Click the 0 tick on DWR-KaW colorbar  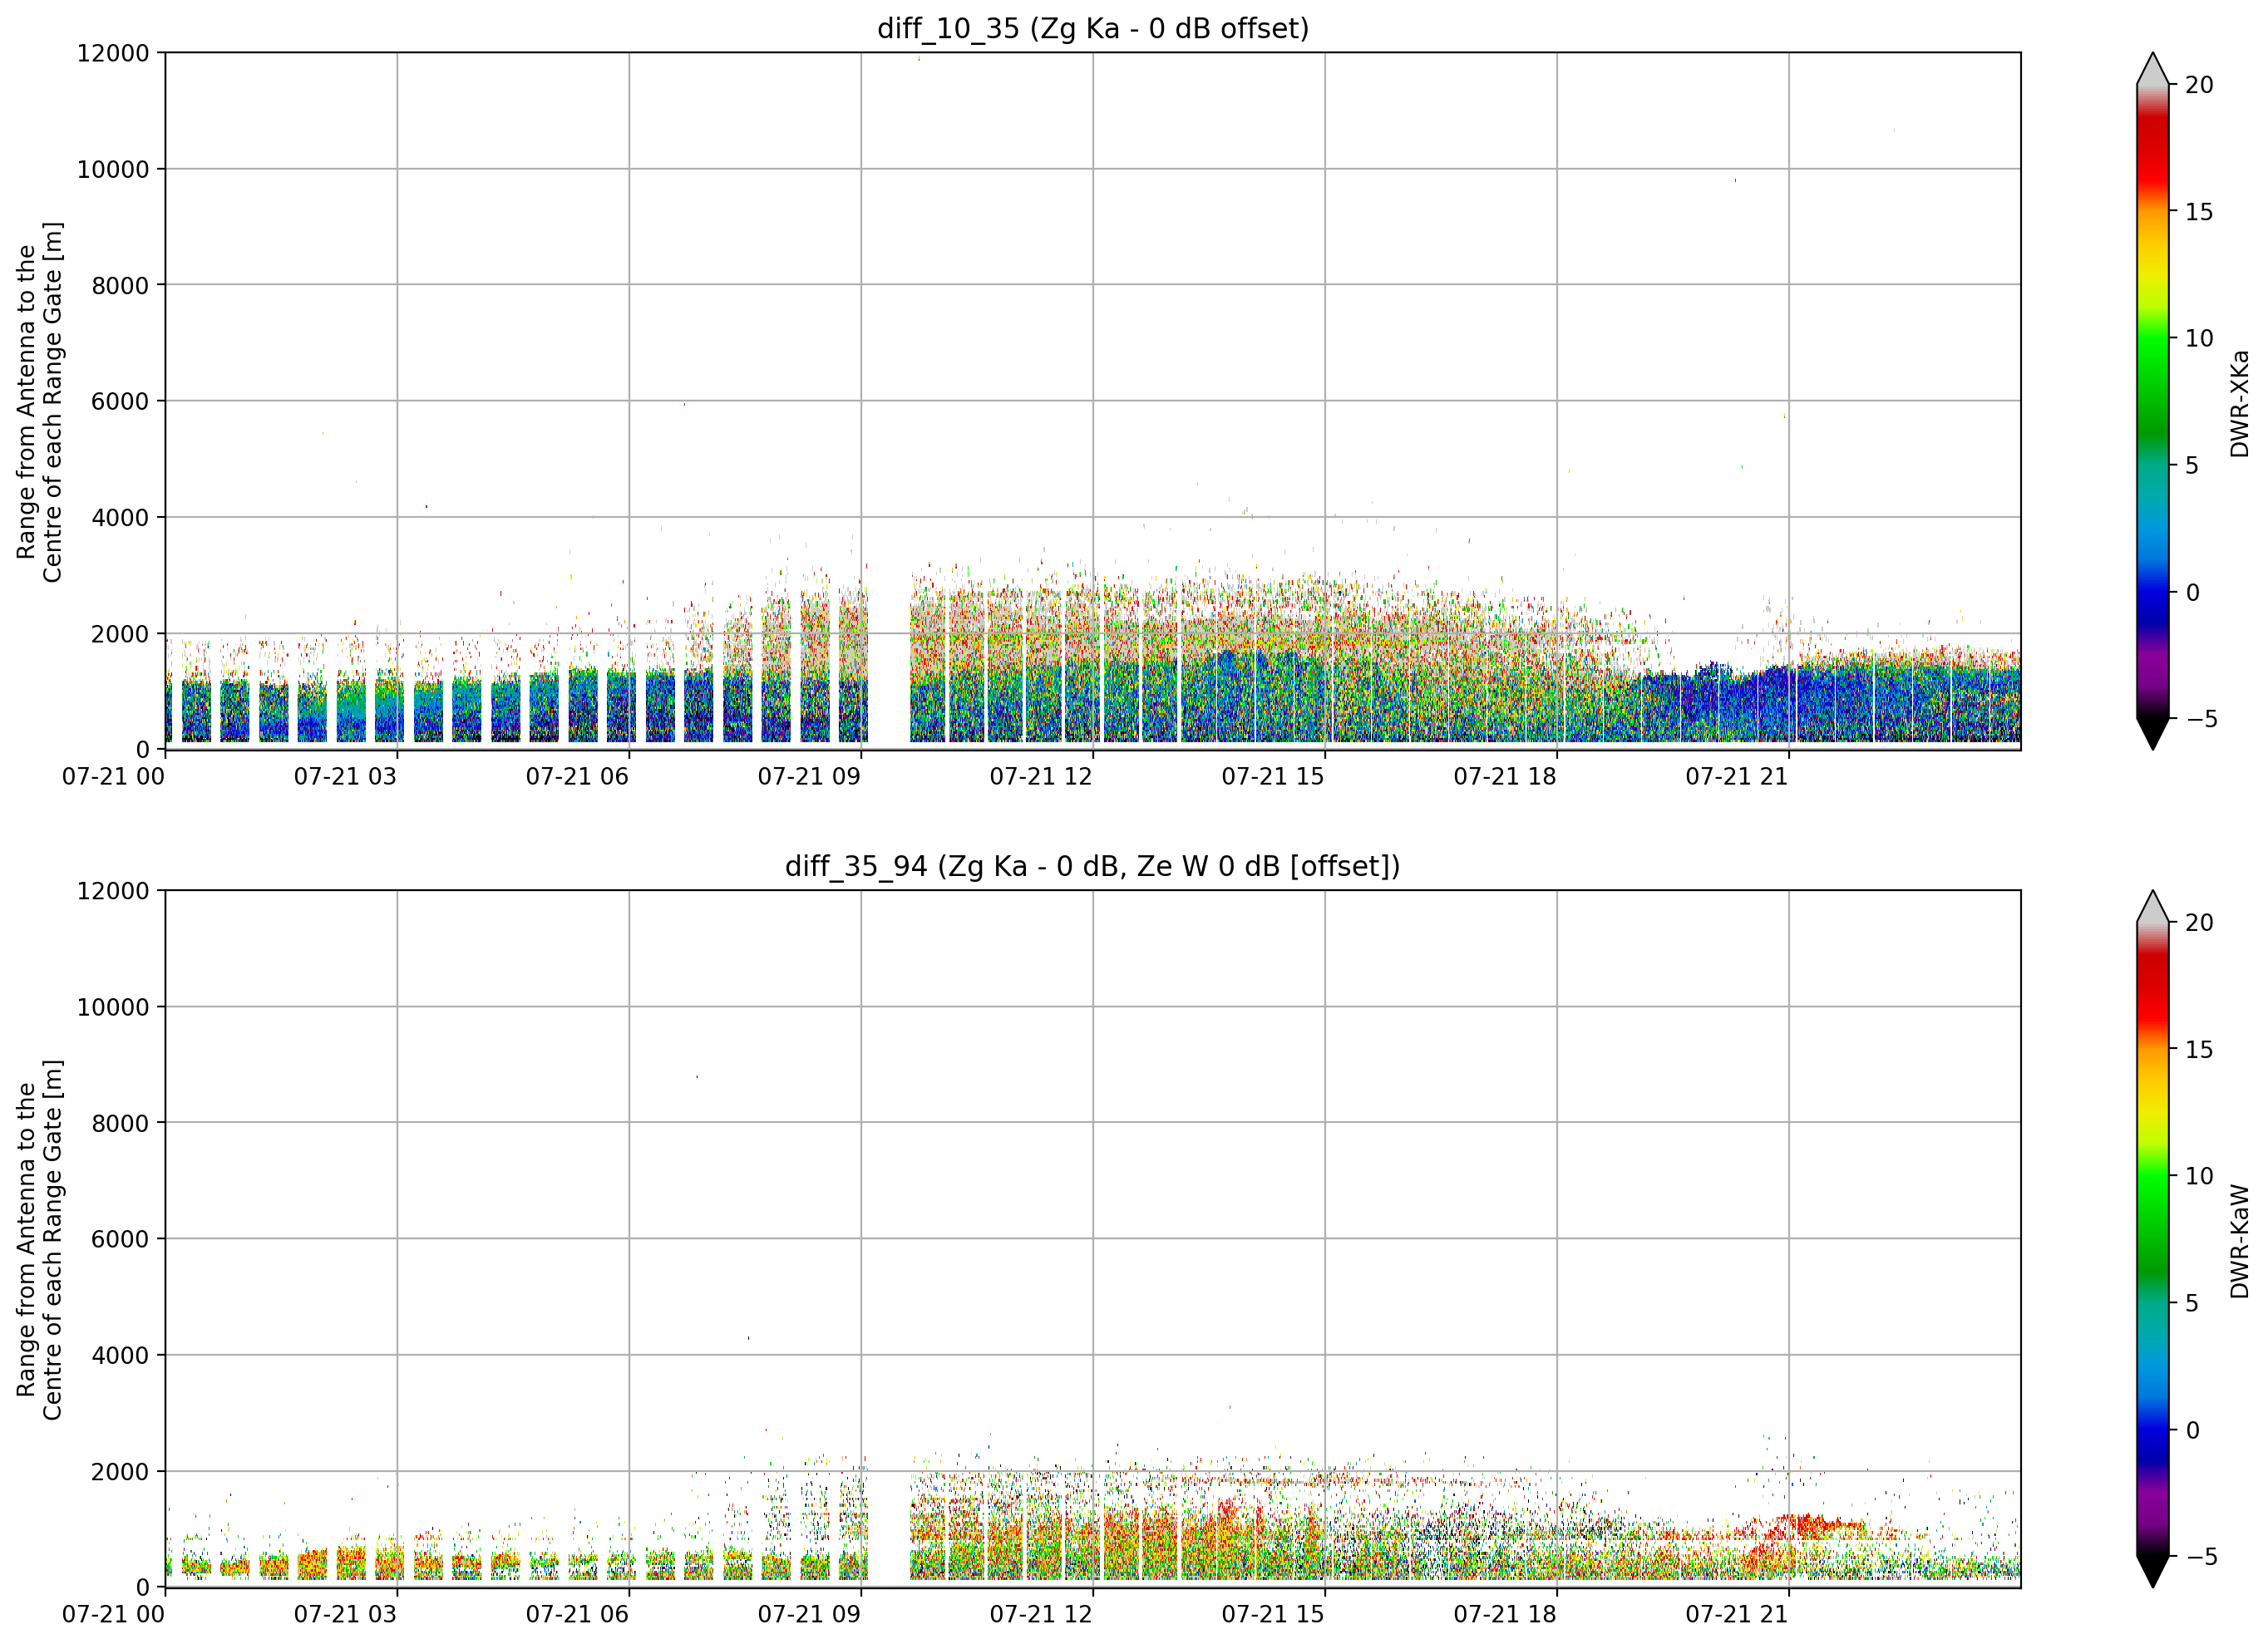tap(2192, 1430)
